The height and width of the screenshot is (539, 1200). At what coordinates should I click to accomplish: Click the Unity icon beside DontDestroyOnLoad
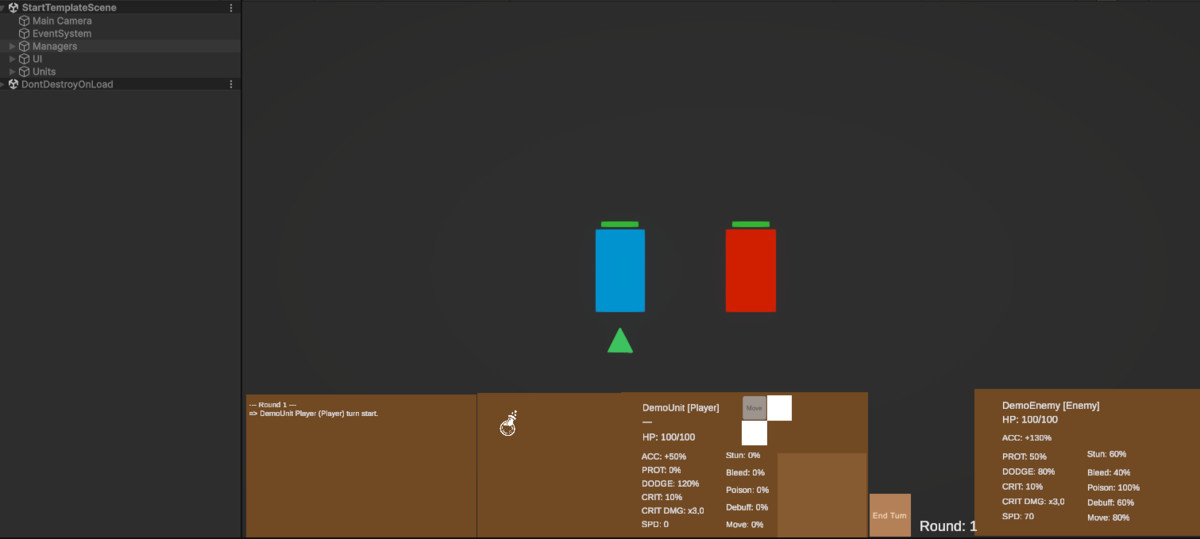[13, 85]
